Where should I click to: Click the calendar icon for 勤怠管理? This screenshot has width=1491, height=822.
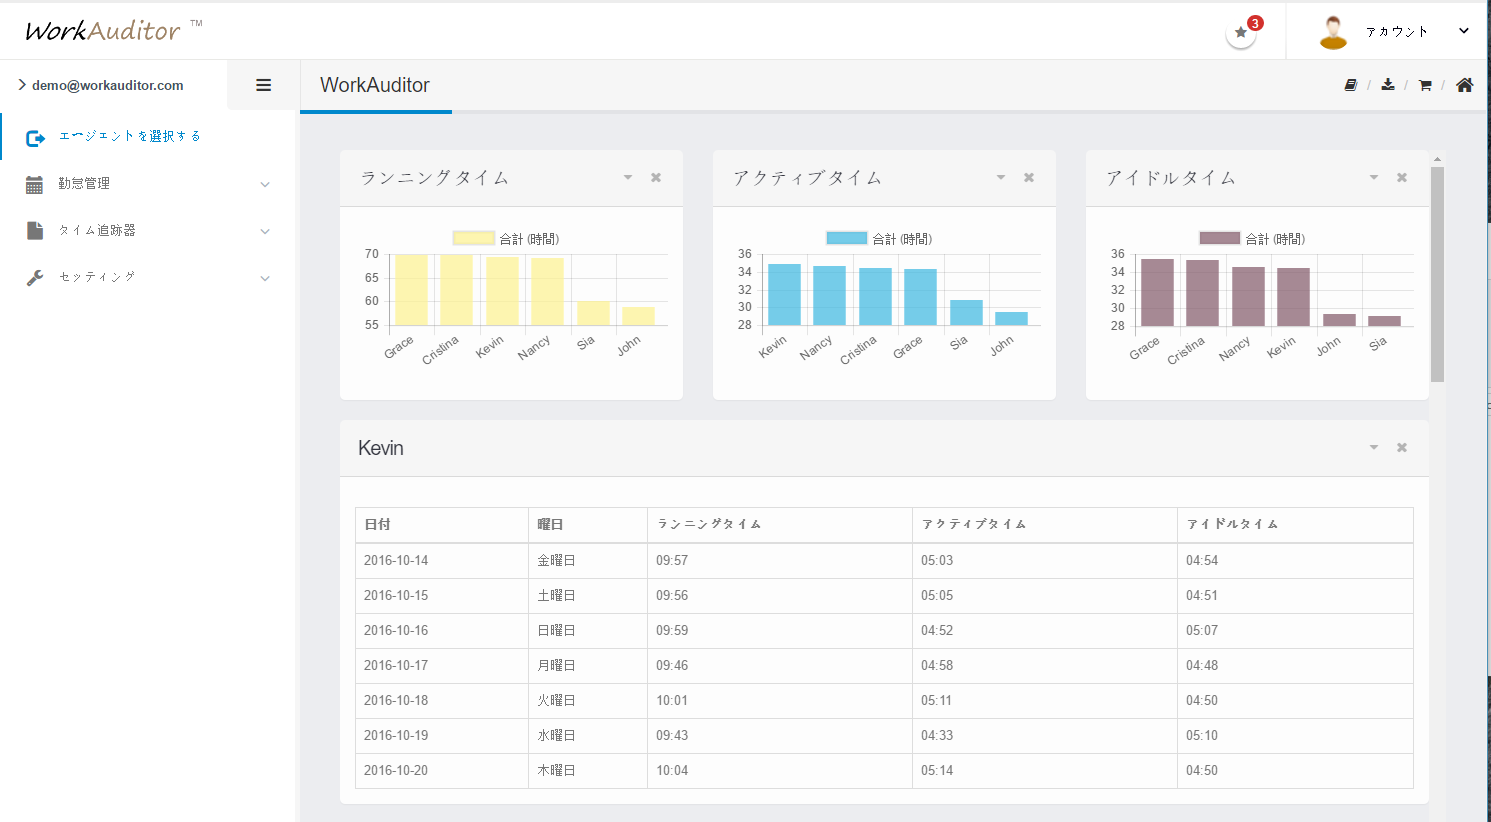click(x=34, y=184)
